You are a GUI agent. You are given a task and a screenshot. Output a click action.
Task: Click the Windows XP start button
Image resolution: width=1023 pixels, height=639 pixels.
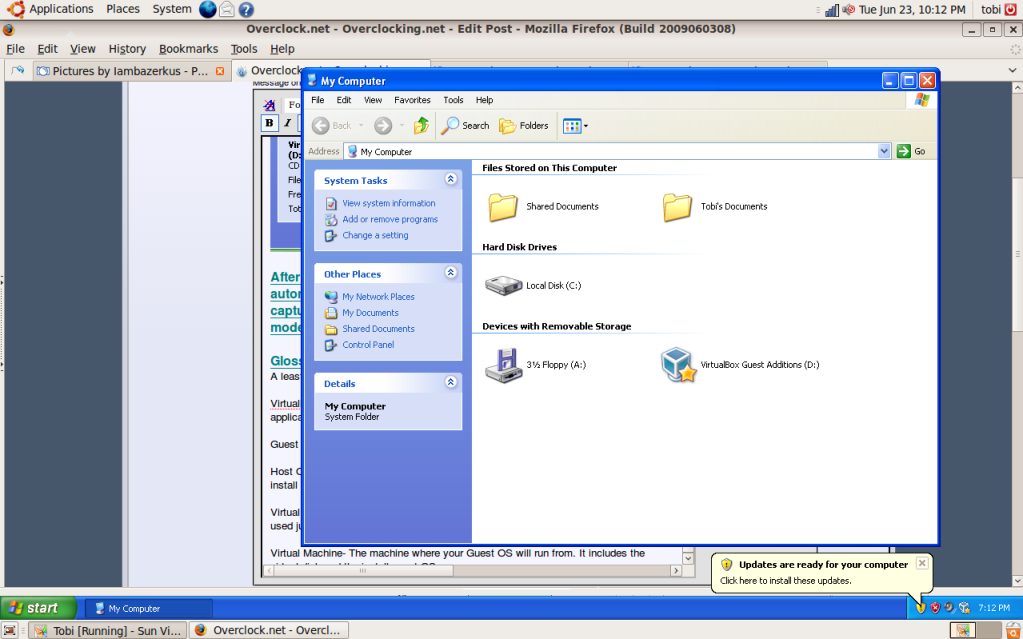(38, 608)
